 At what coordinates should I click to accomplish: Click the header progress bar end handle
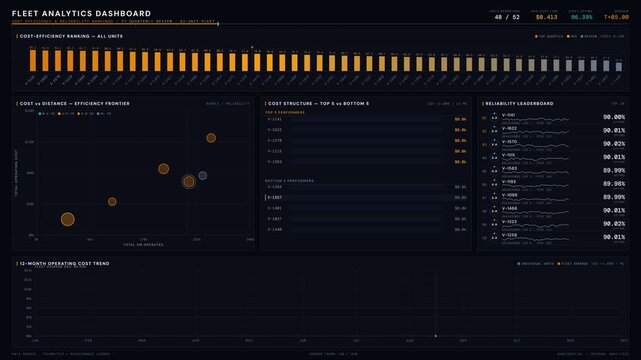(x=218, y=24)
